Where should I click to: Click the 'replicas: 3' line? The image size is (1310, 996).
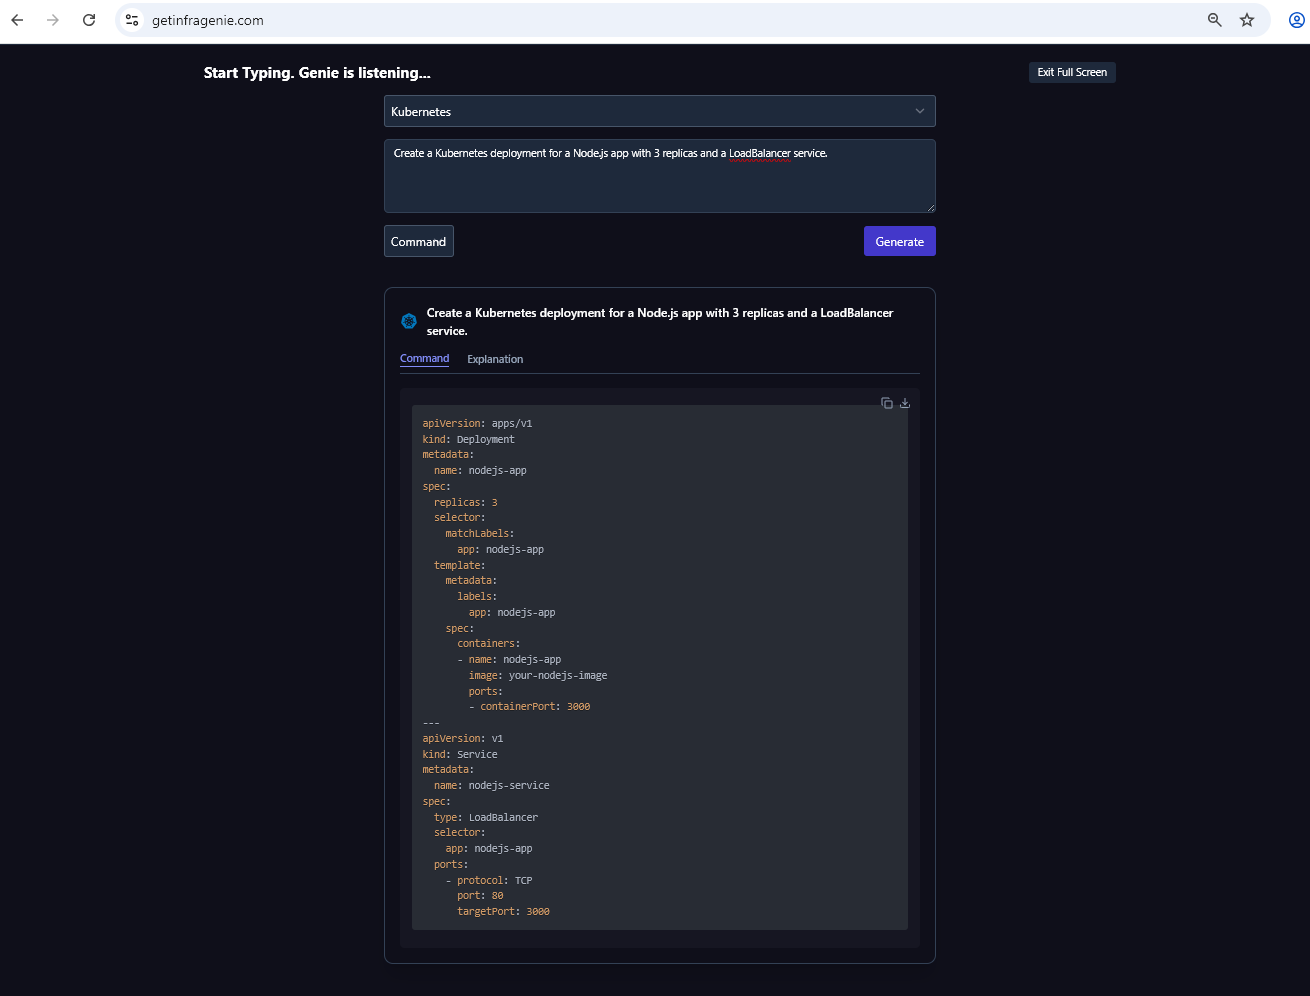click(465, 502)
